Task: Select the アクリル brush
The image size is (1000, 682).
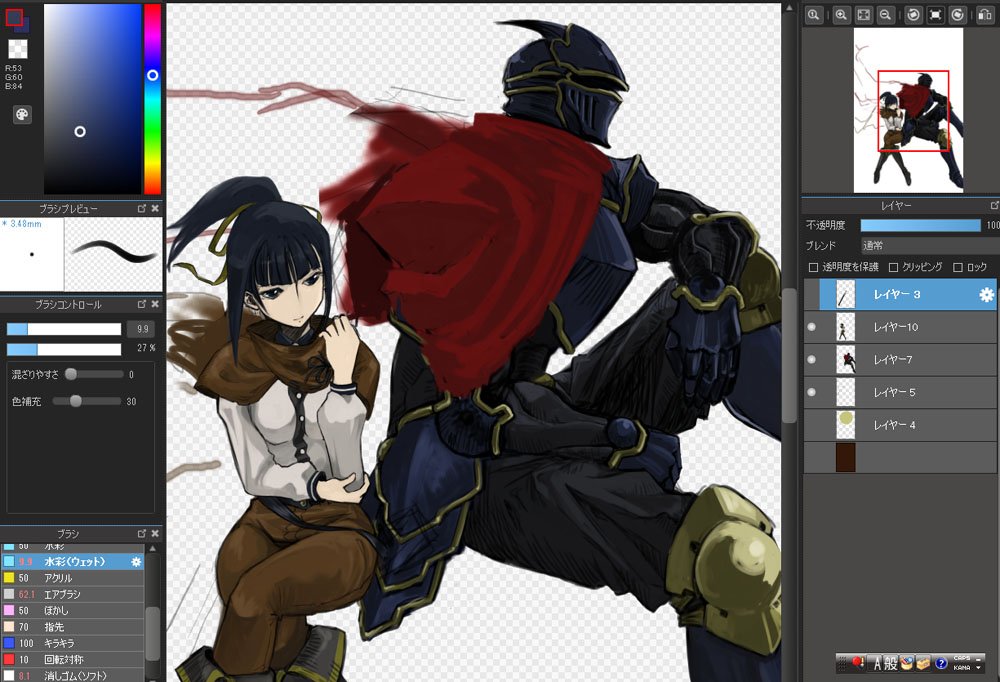Action: coord(72,578)
